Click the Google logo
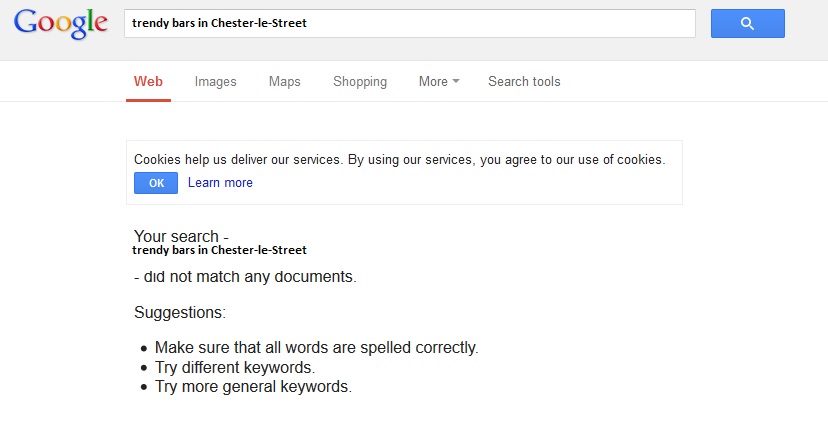The image size is (828, 430). [x=61, y=24]
